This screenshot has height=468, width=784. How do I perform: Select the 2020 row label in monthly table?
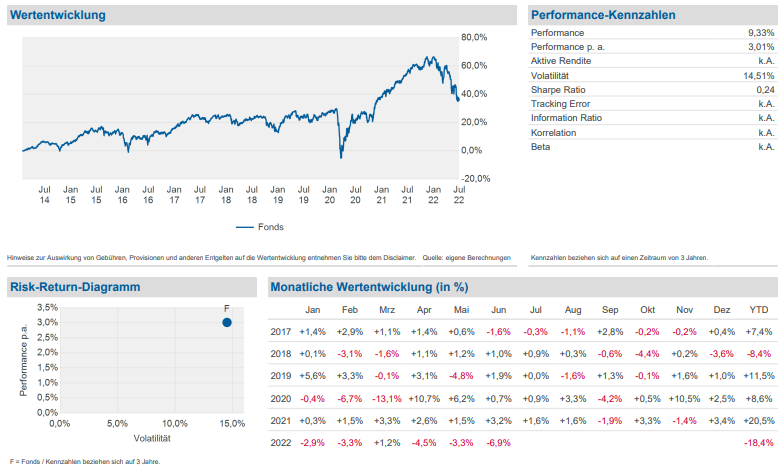coord(281,398)
